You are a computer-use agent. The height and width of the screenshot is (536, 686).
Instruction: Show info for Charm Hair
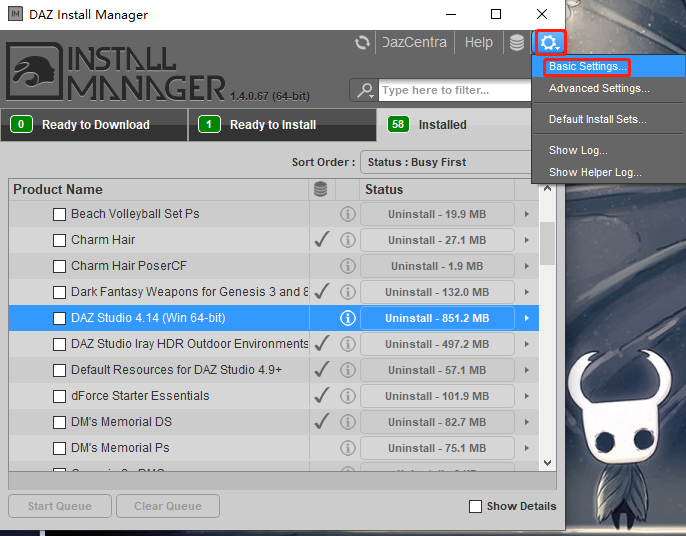348,240
